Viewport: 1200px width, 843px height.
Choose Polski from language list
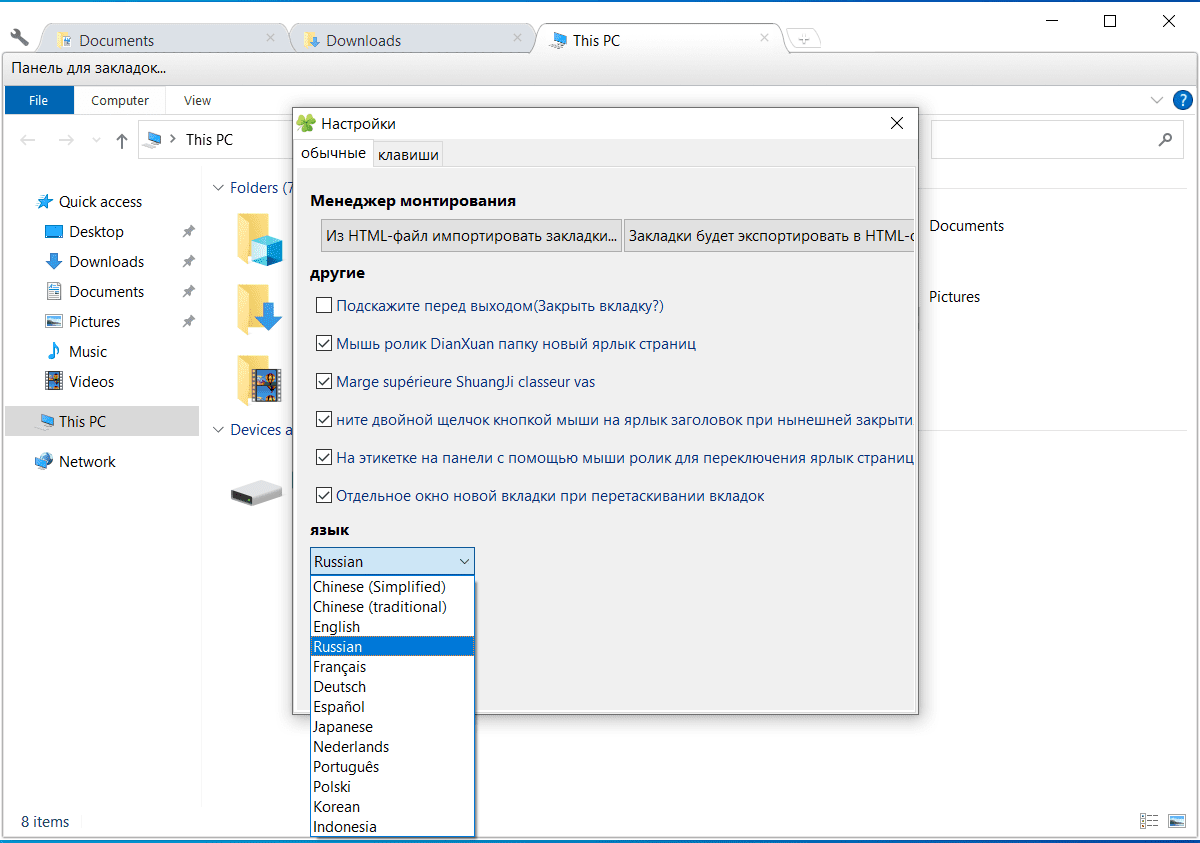(x=392, y=787)
